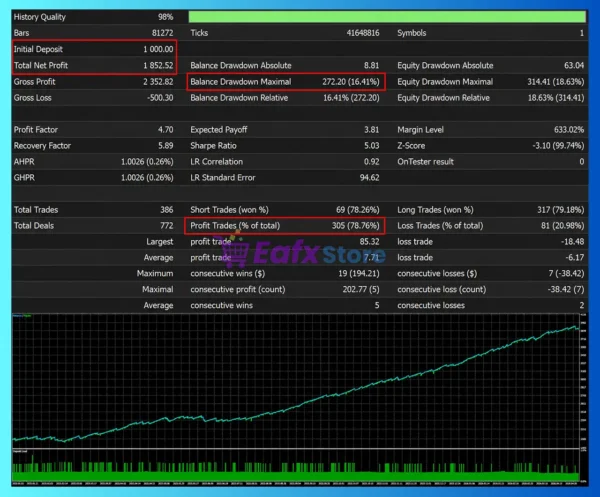Screen dimensions: 600x497
Task: Click Recovery Factor value 5.89
Action: point(165,146)
